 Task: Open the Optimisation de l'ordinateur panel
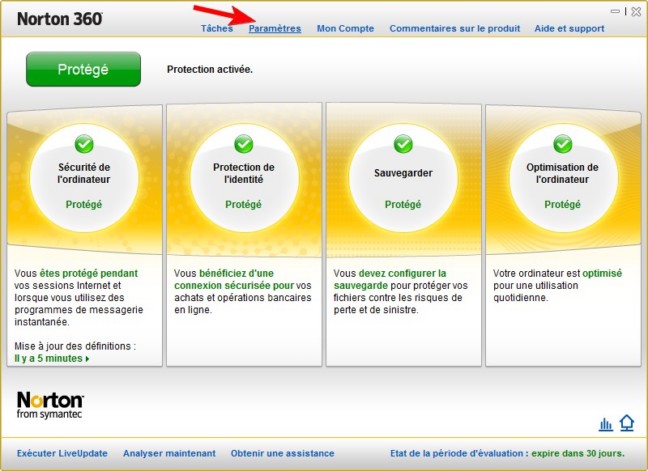pos(563,235)
